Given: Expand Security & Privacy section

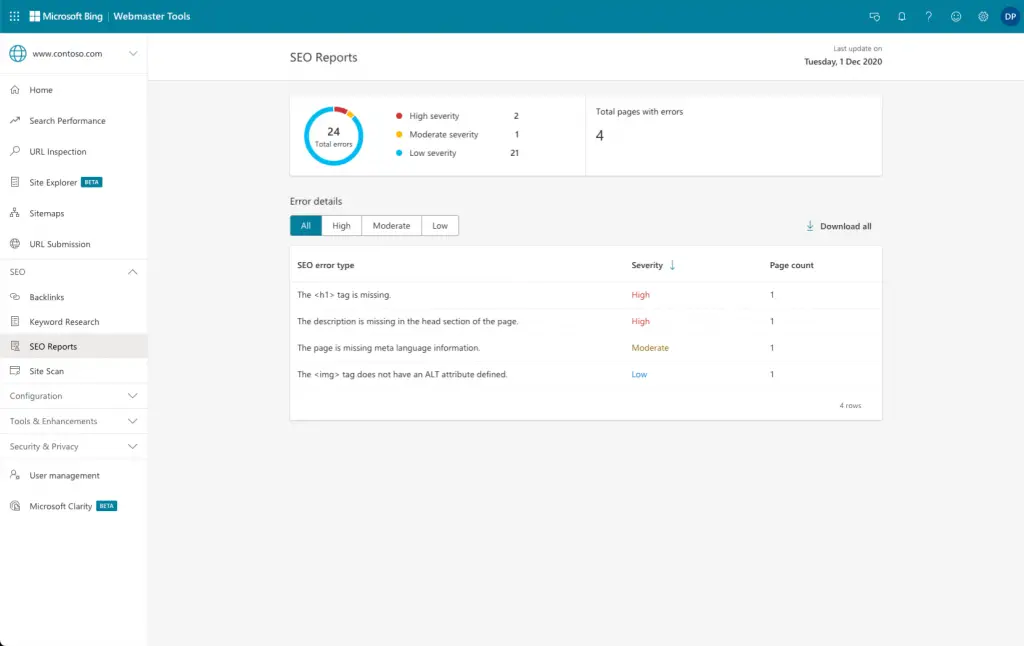Looking at the screenshot, I should tap(74, 447).
